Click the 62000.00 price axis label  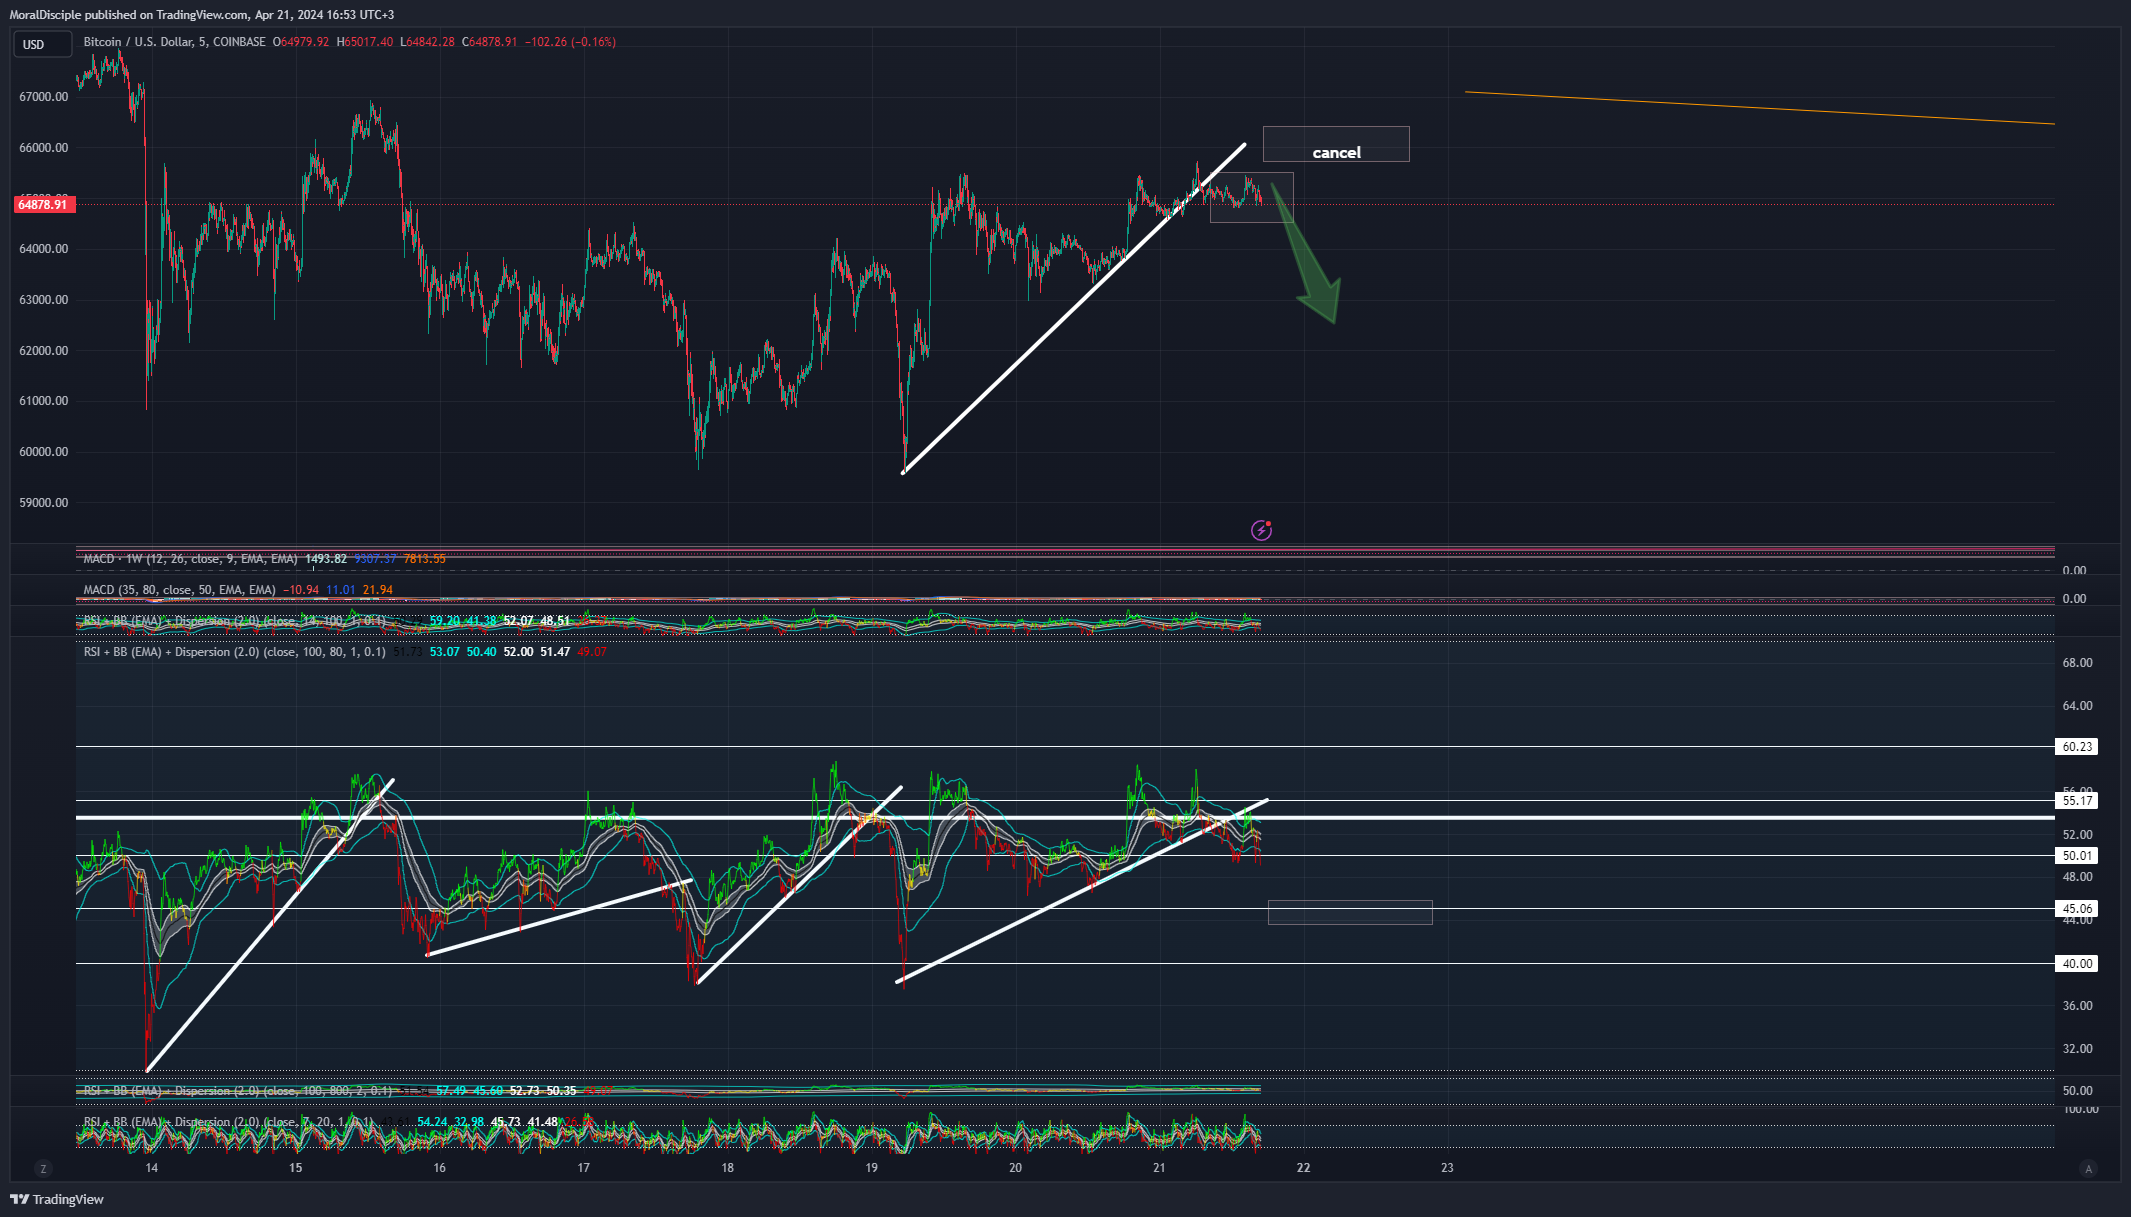point(44,351)
